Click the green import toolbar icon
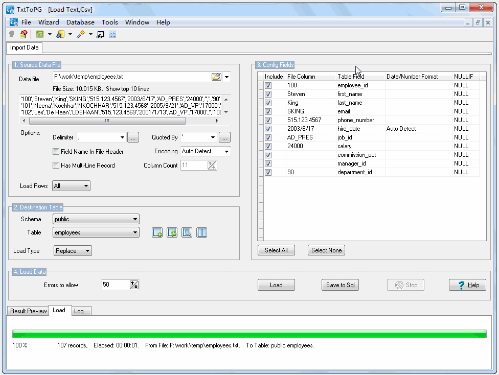499x375 pixels. click(x=40, y=34)
